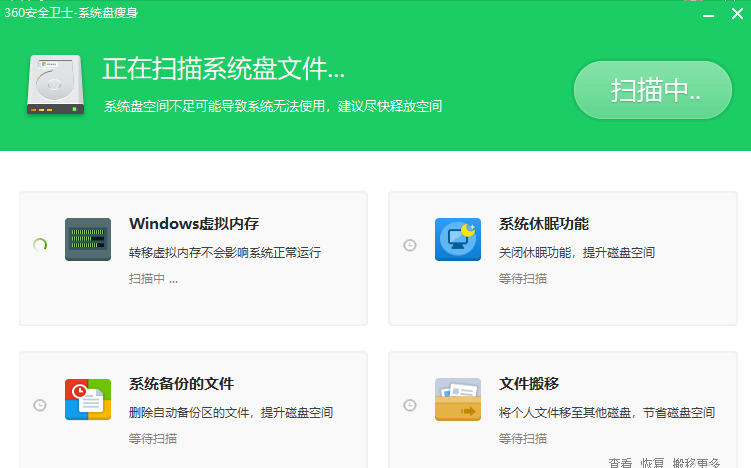Image resolution: width=751 pixels, height=468 pixels.
Task: Click the spinning loader beside Windows虚拟内存
Action: [40, 245]
